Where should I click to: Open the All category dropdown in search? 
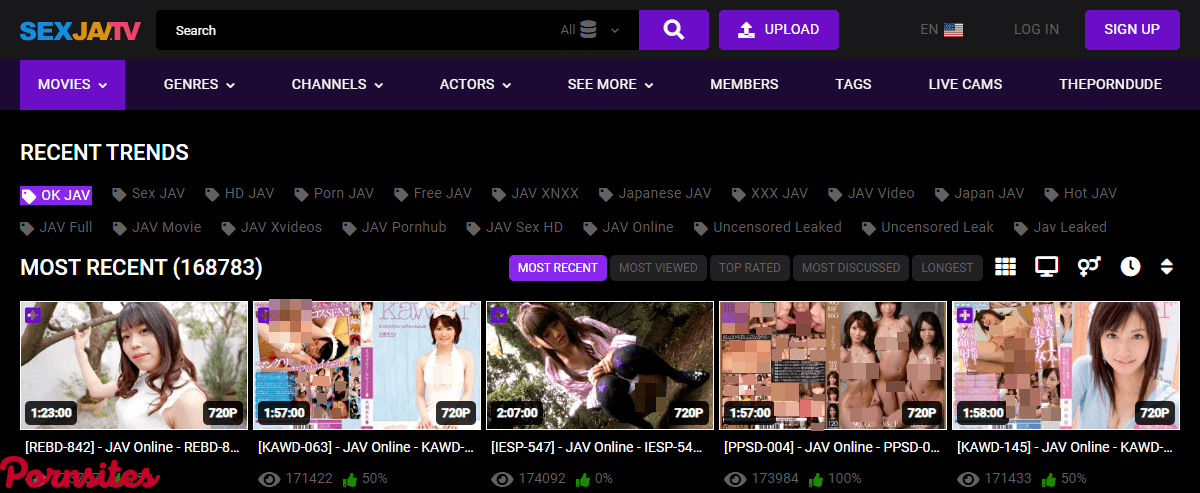(x=590, y=30)
